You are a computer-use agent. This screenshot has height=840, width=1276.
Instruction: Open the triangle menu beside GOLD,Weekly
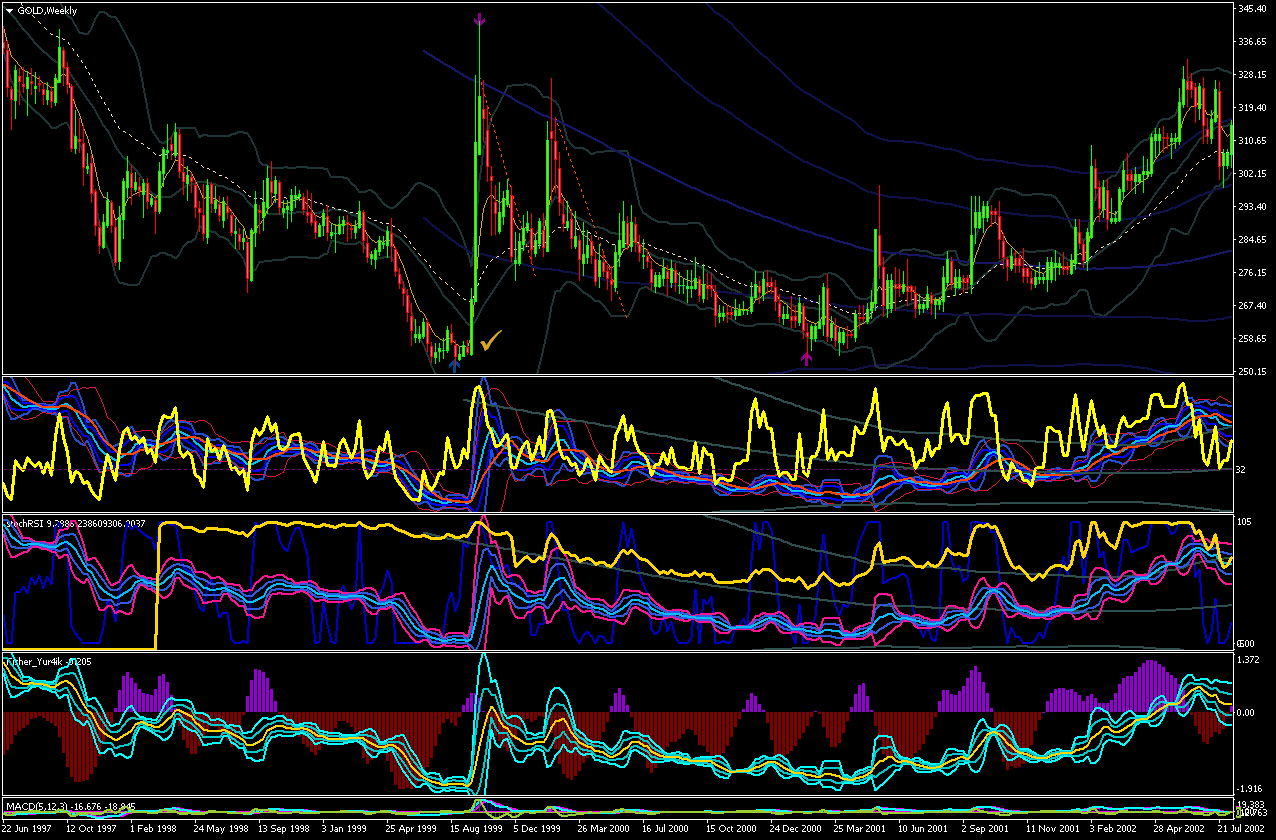(x=9, y=10)
